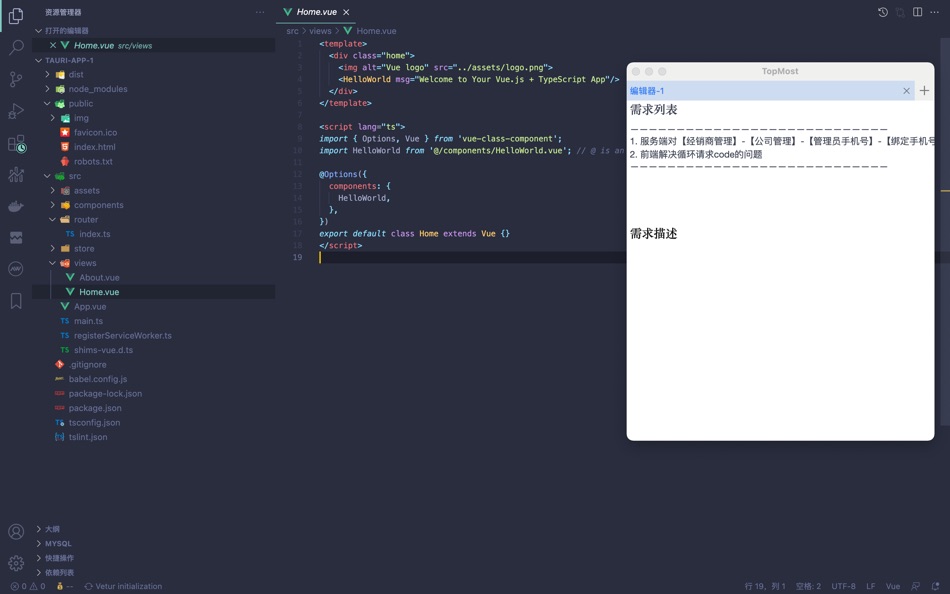Open the Manage settings gear icon
This screenshot has height=594, width=950.
click(15, 562)
